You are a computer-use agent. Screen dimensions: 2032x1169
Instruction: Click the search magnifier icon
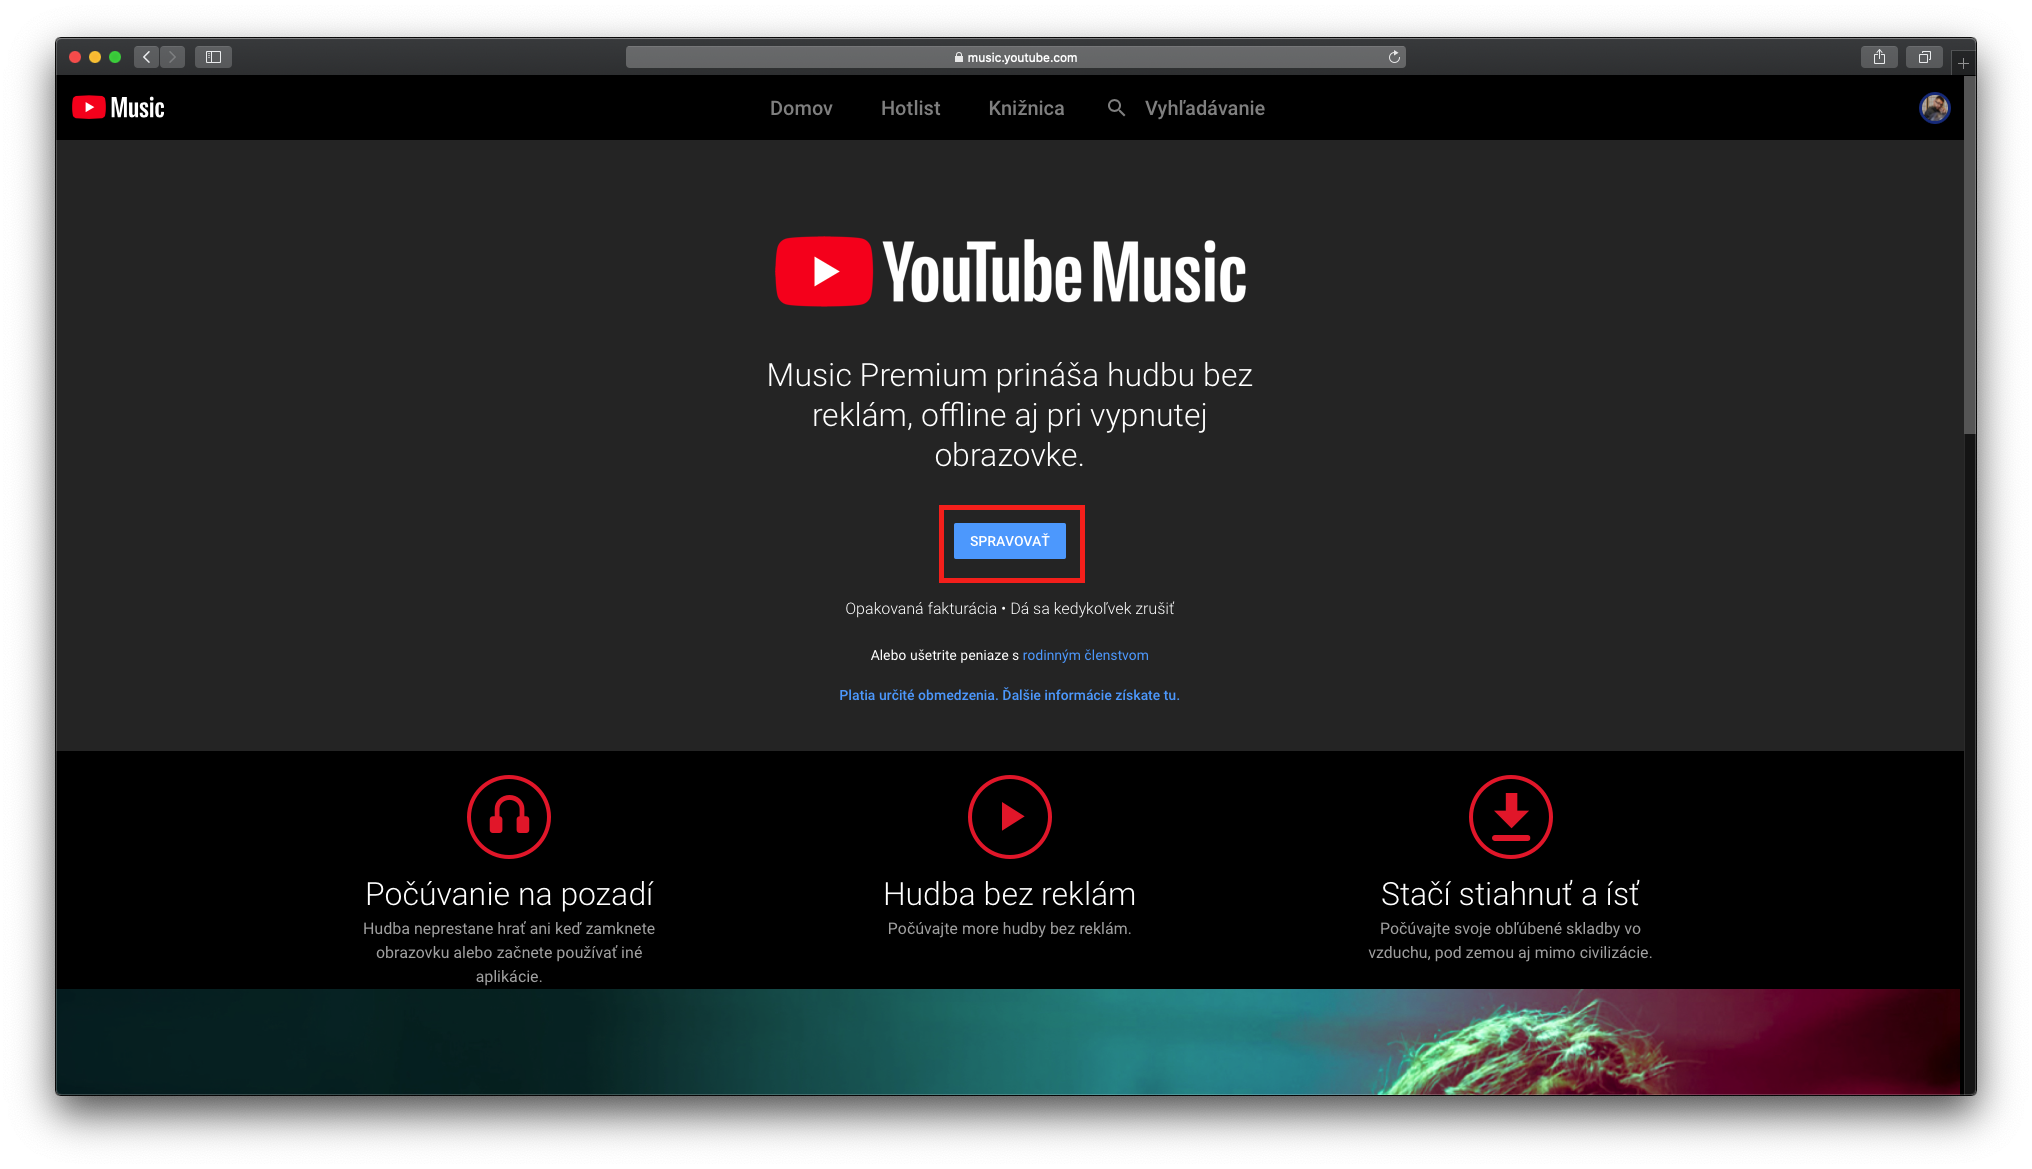[1116, 108]
